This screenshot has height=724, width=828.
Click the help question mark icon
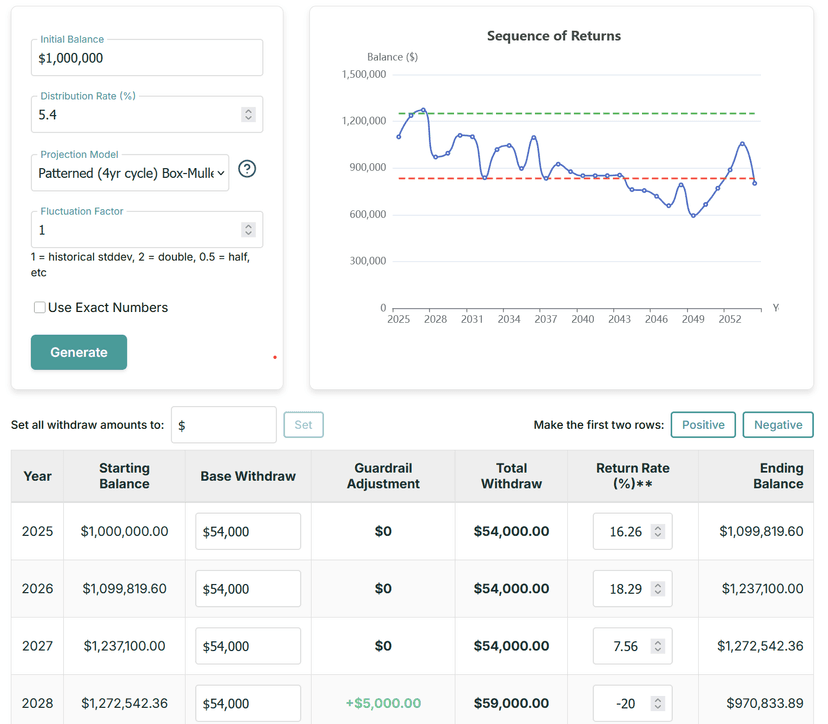tap(247, 169)
